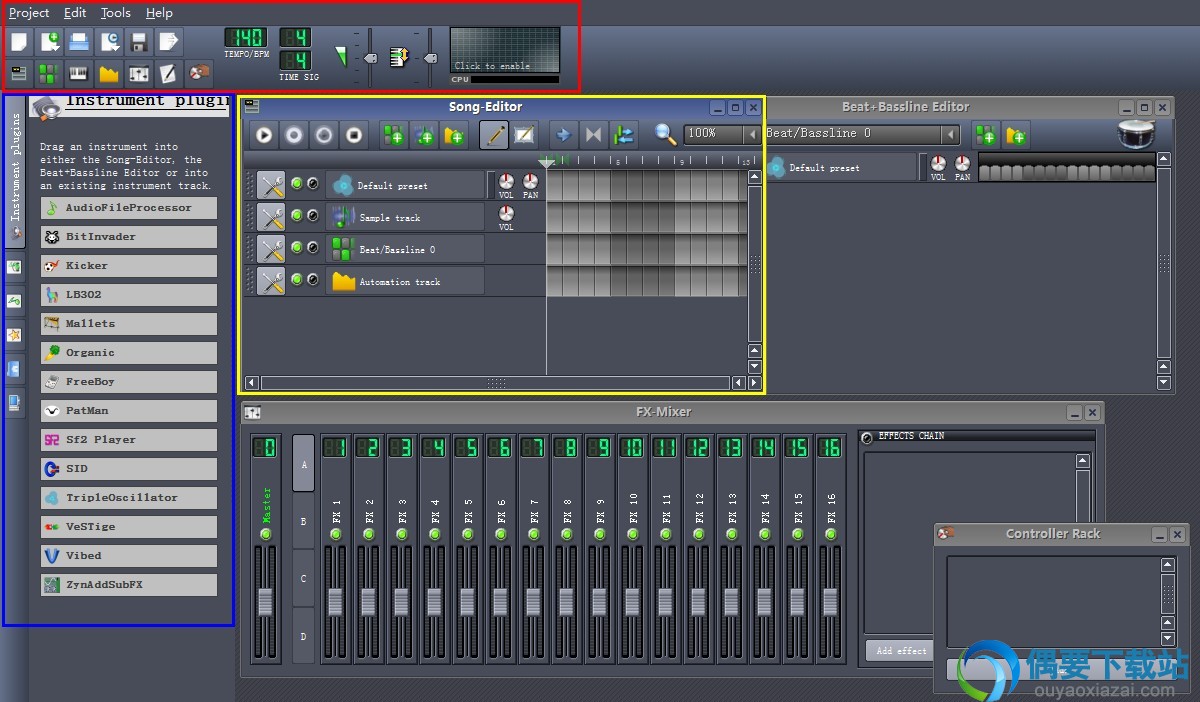Image resolution: width=1200 pixels, height=702 pixels.
Task: Click the master pitch slider handle
Action: [x=430, y=58]
